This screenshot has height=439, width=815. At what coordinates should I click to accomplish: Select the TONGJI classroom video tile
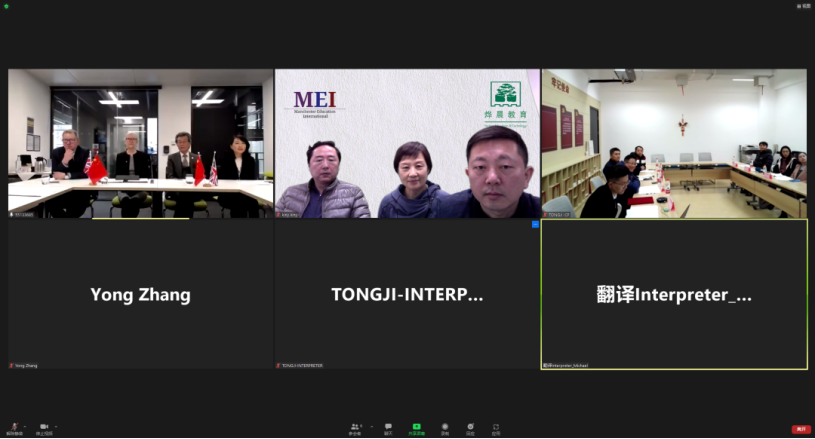tap(674, 143)
